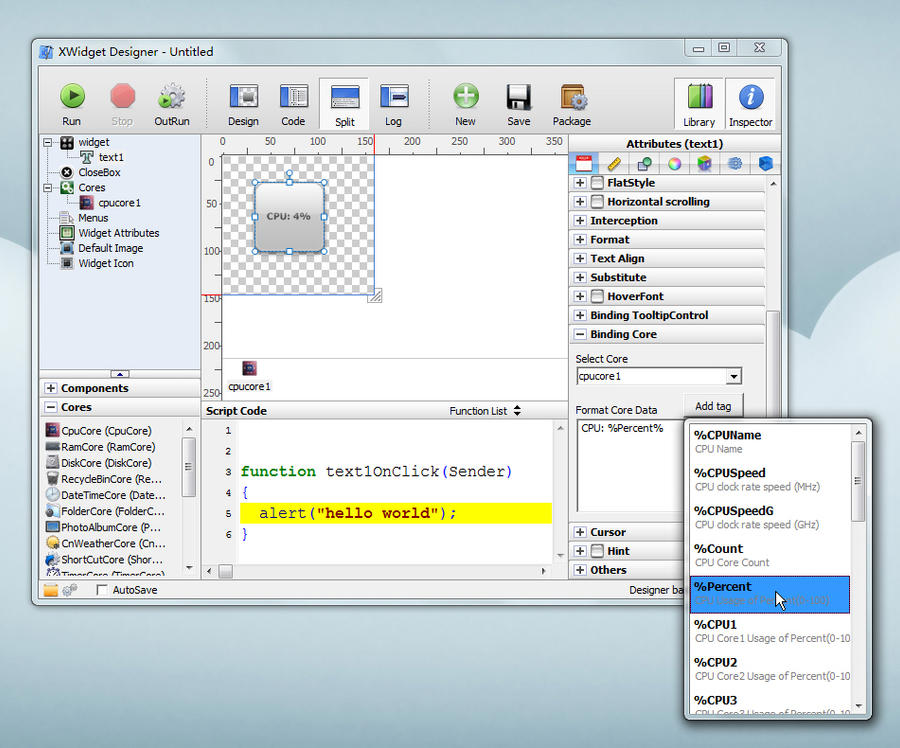
Task: Select the calendar attributes tab icon
Action: 584,164
